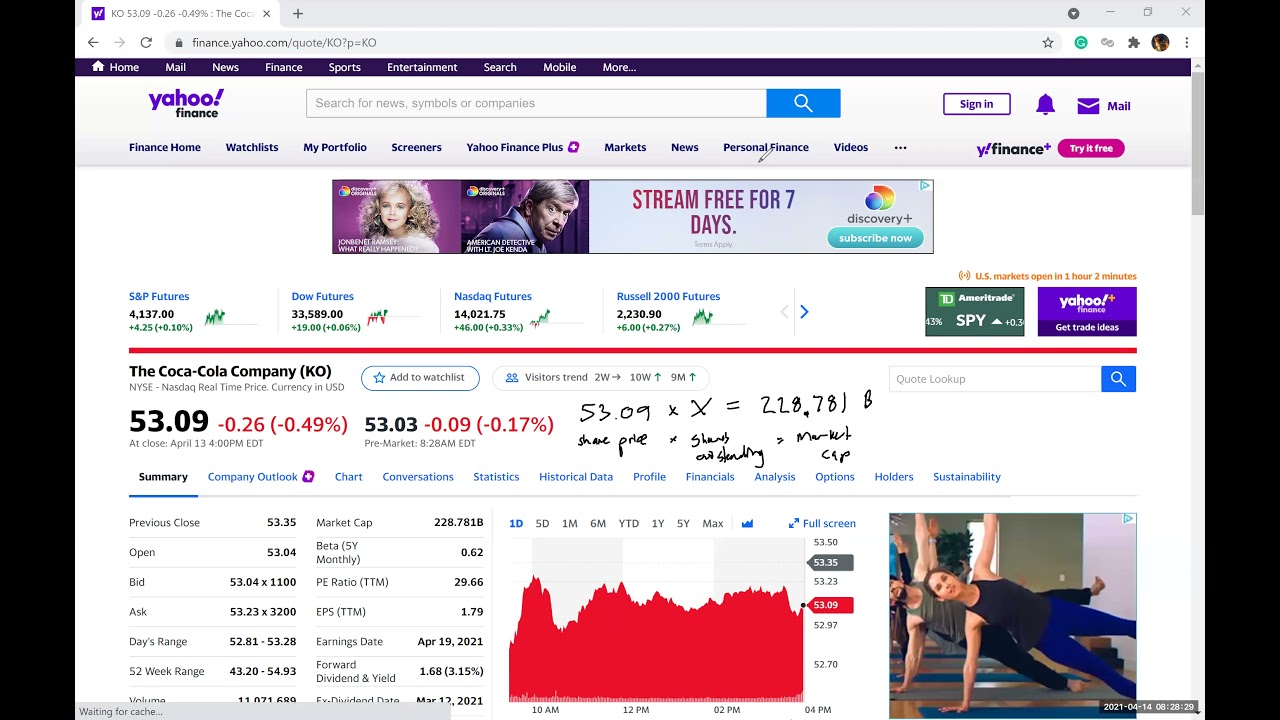Select the Financials tab

coord(710,477)
